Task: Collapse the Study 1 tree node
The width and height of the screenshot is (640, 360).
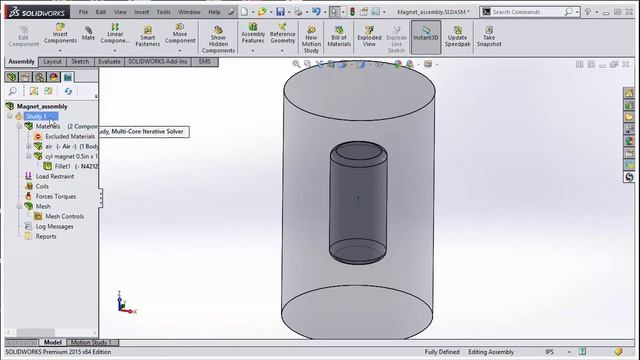Action: pyautogui.click(x=10, y=117)
